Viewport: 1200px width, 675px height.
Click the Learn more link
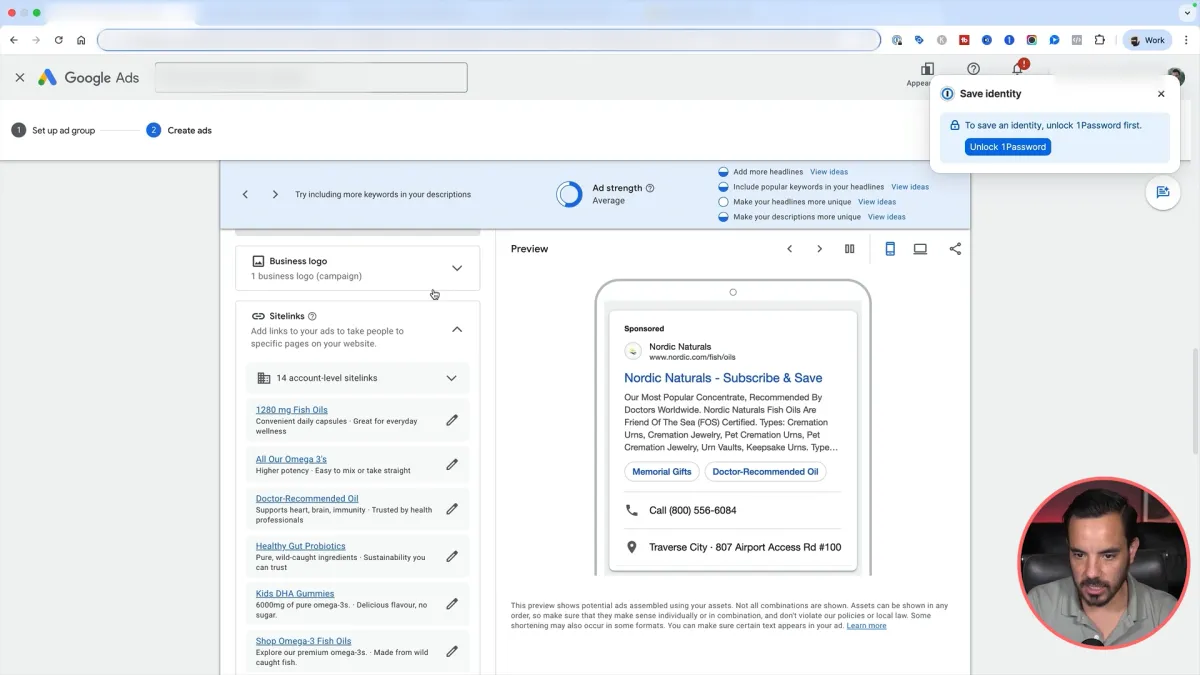(866, 626)
